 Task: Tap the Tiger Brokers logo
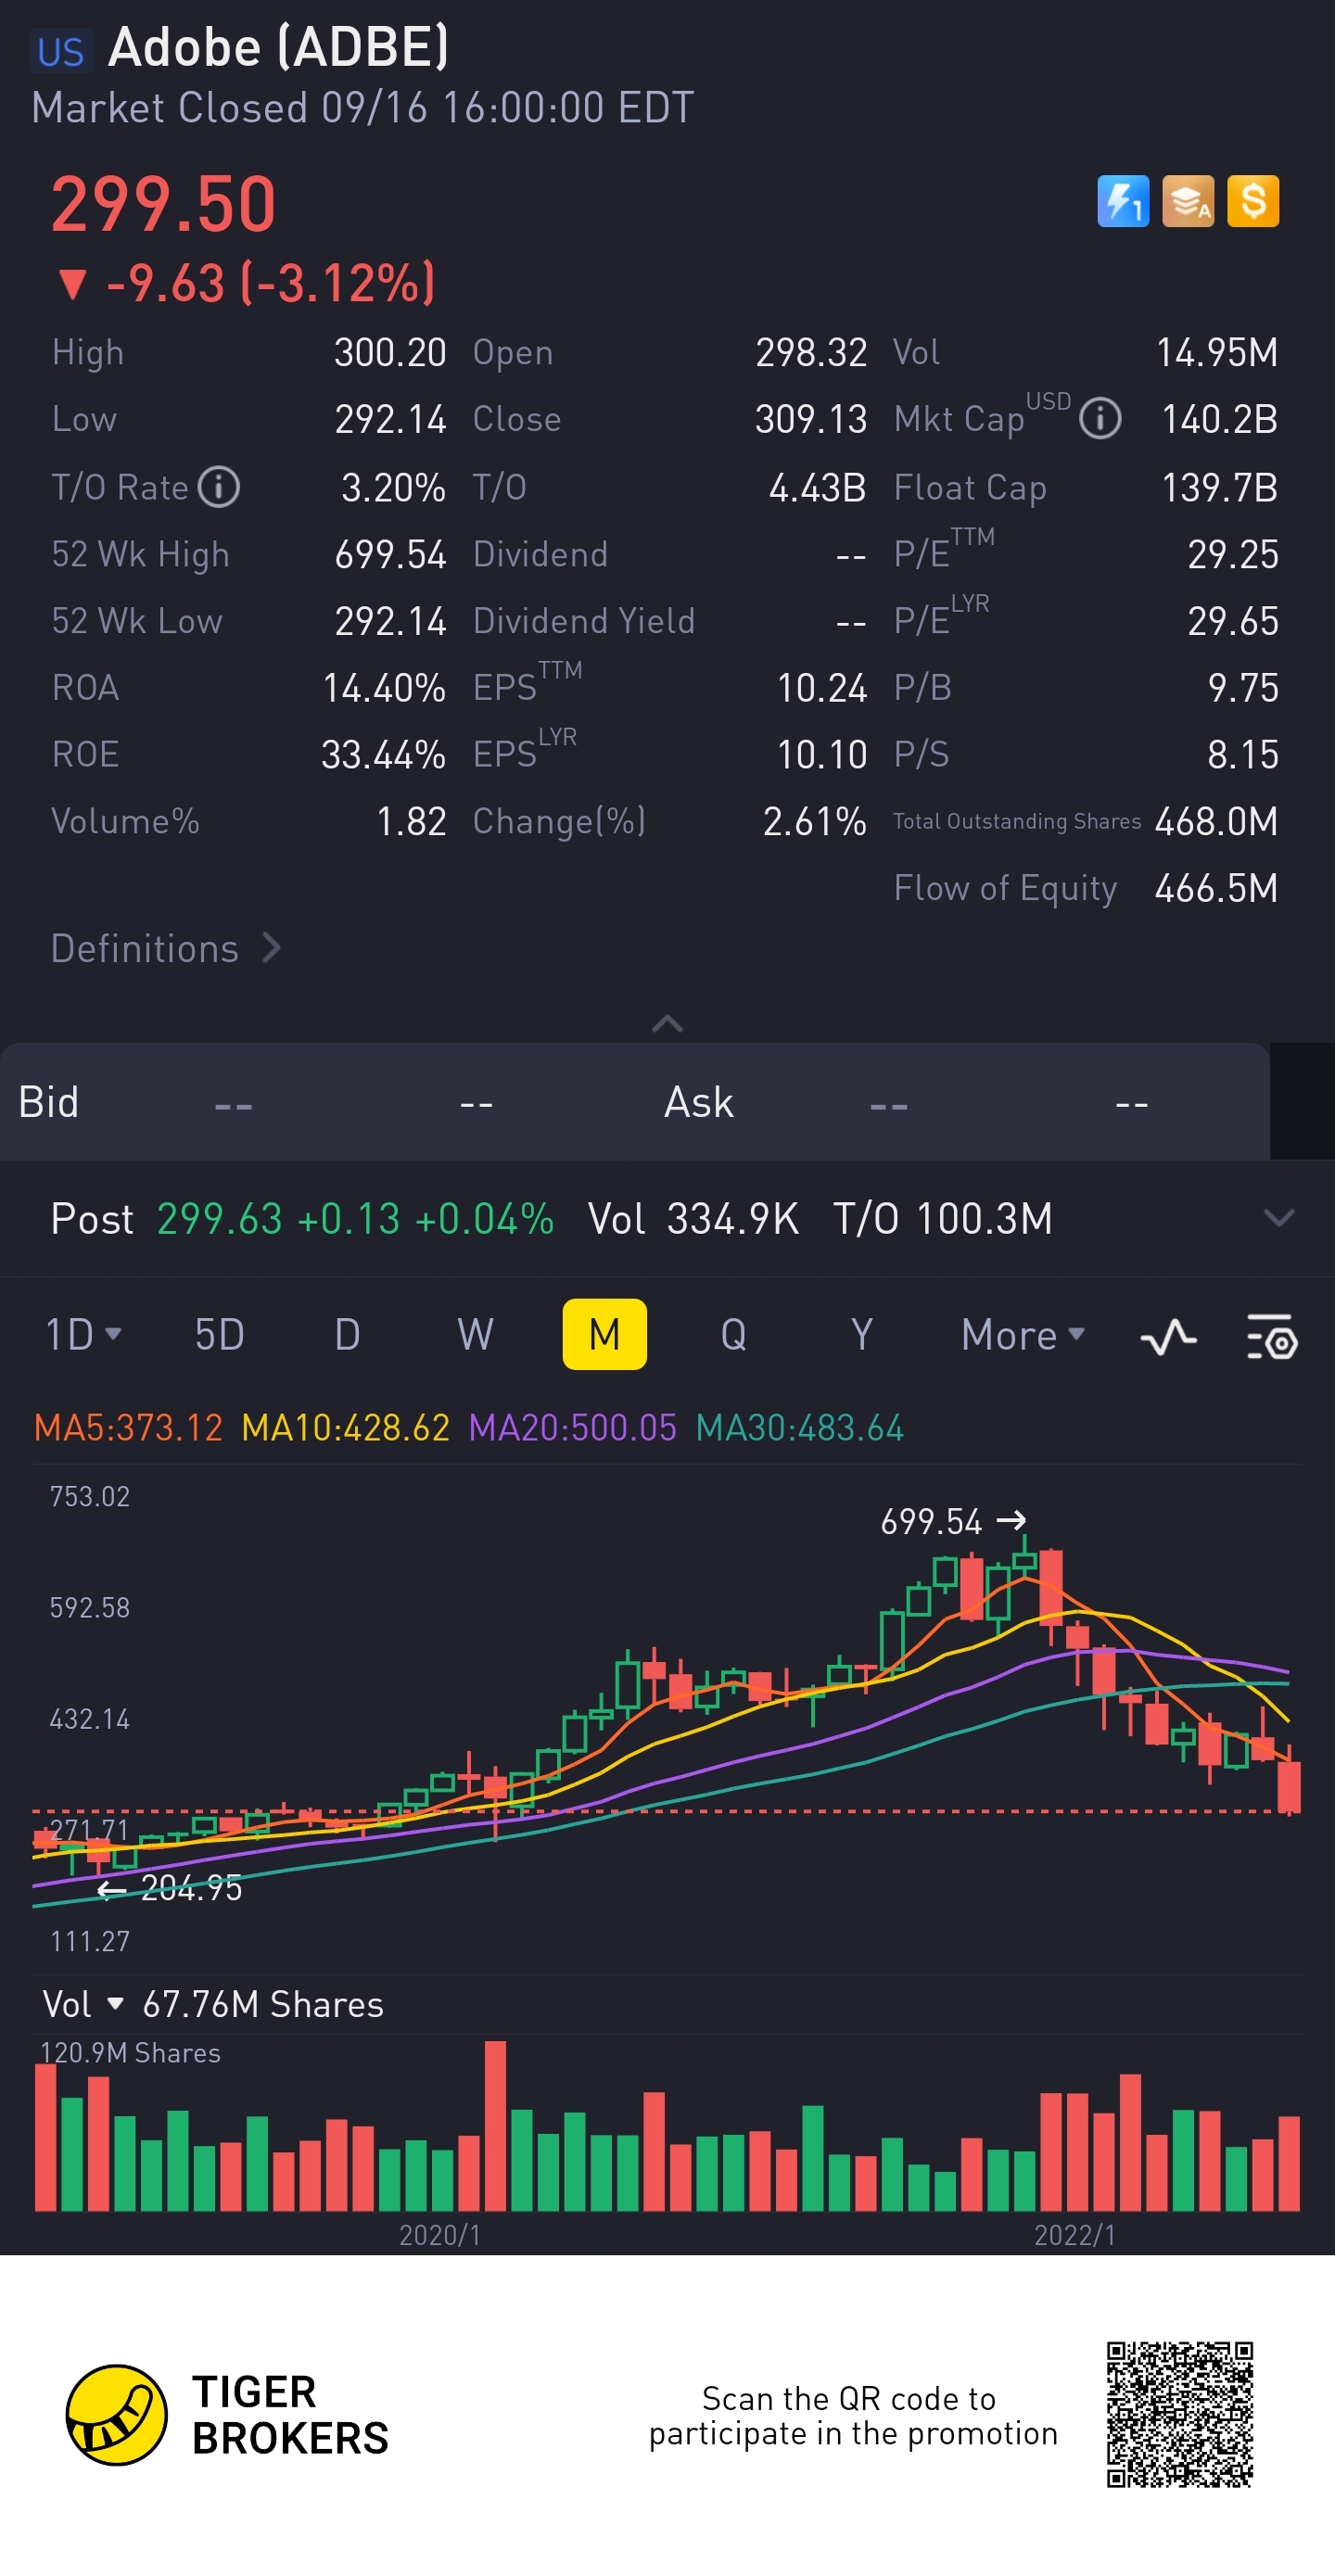227,2414
